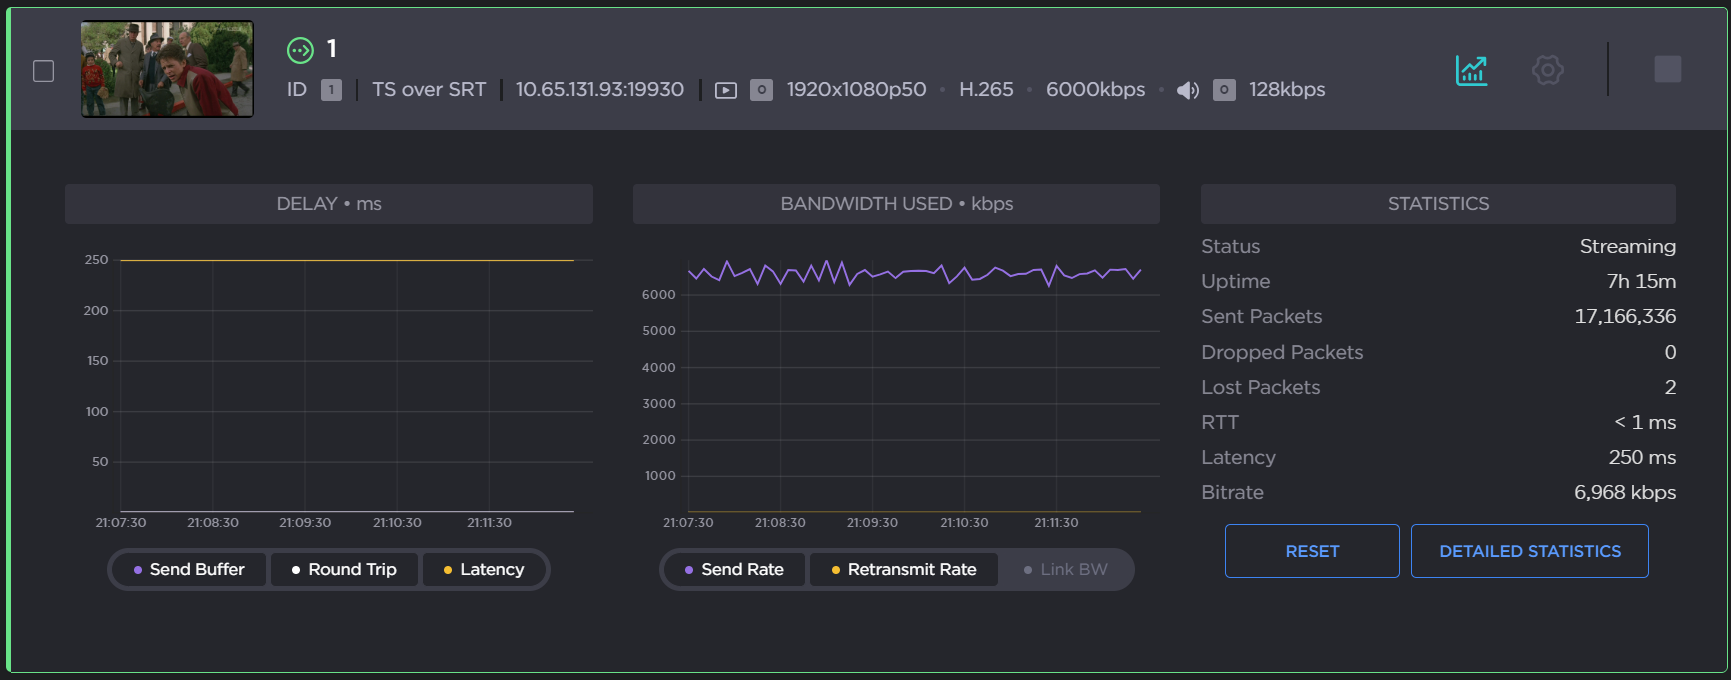Toggle Send Buffer series in delay chart
1731x680 pixels.
click(189, 569)
